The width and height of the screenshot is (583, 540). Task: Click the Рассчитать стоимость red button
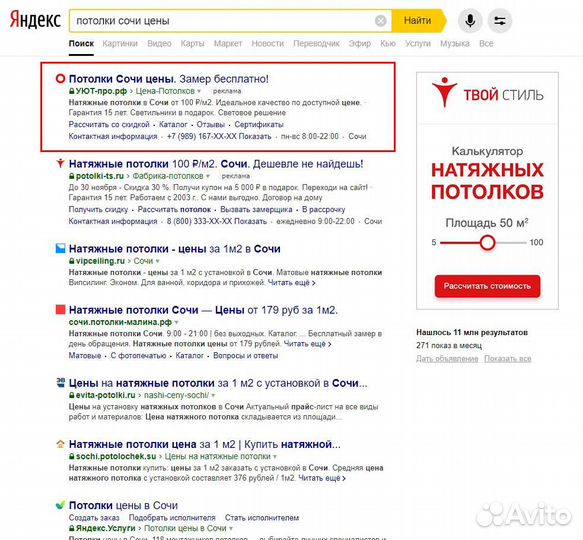(487, 286)
